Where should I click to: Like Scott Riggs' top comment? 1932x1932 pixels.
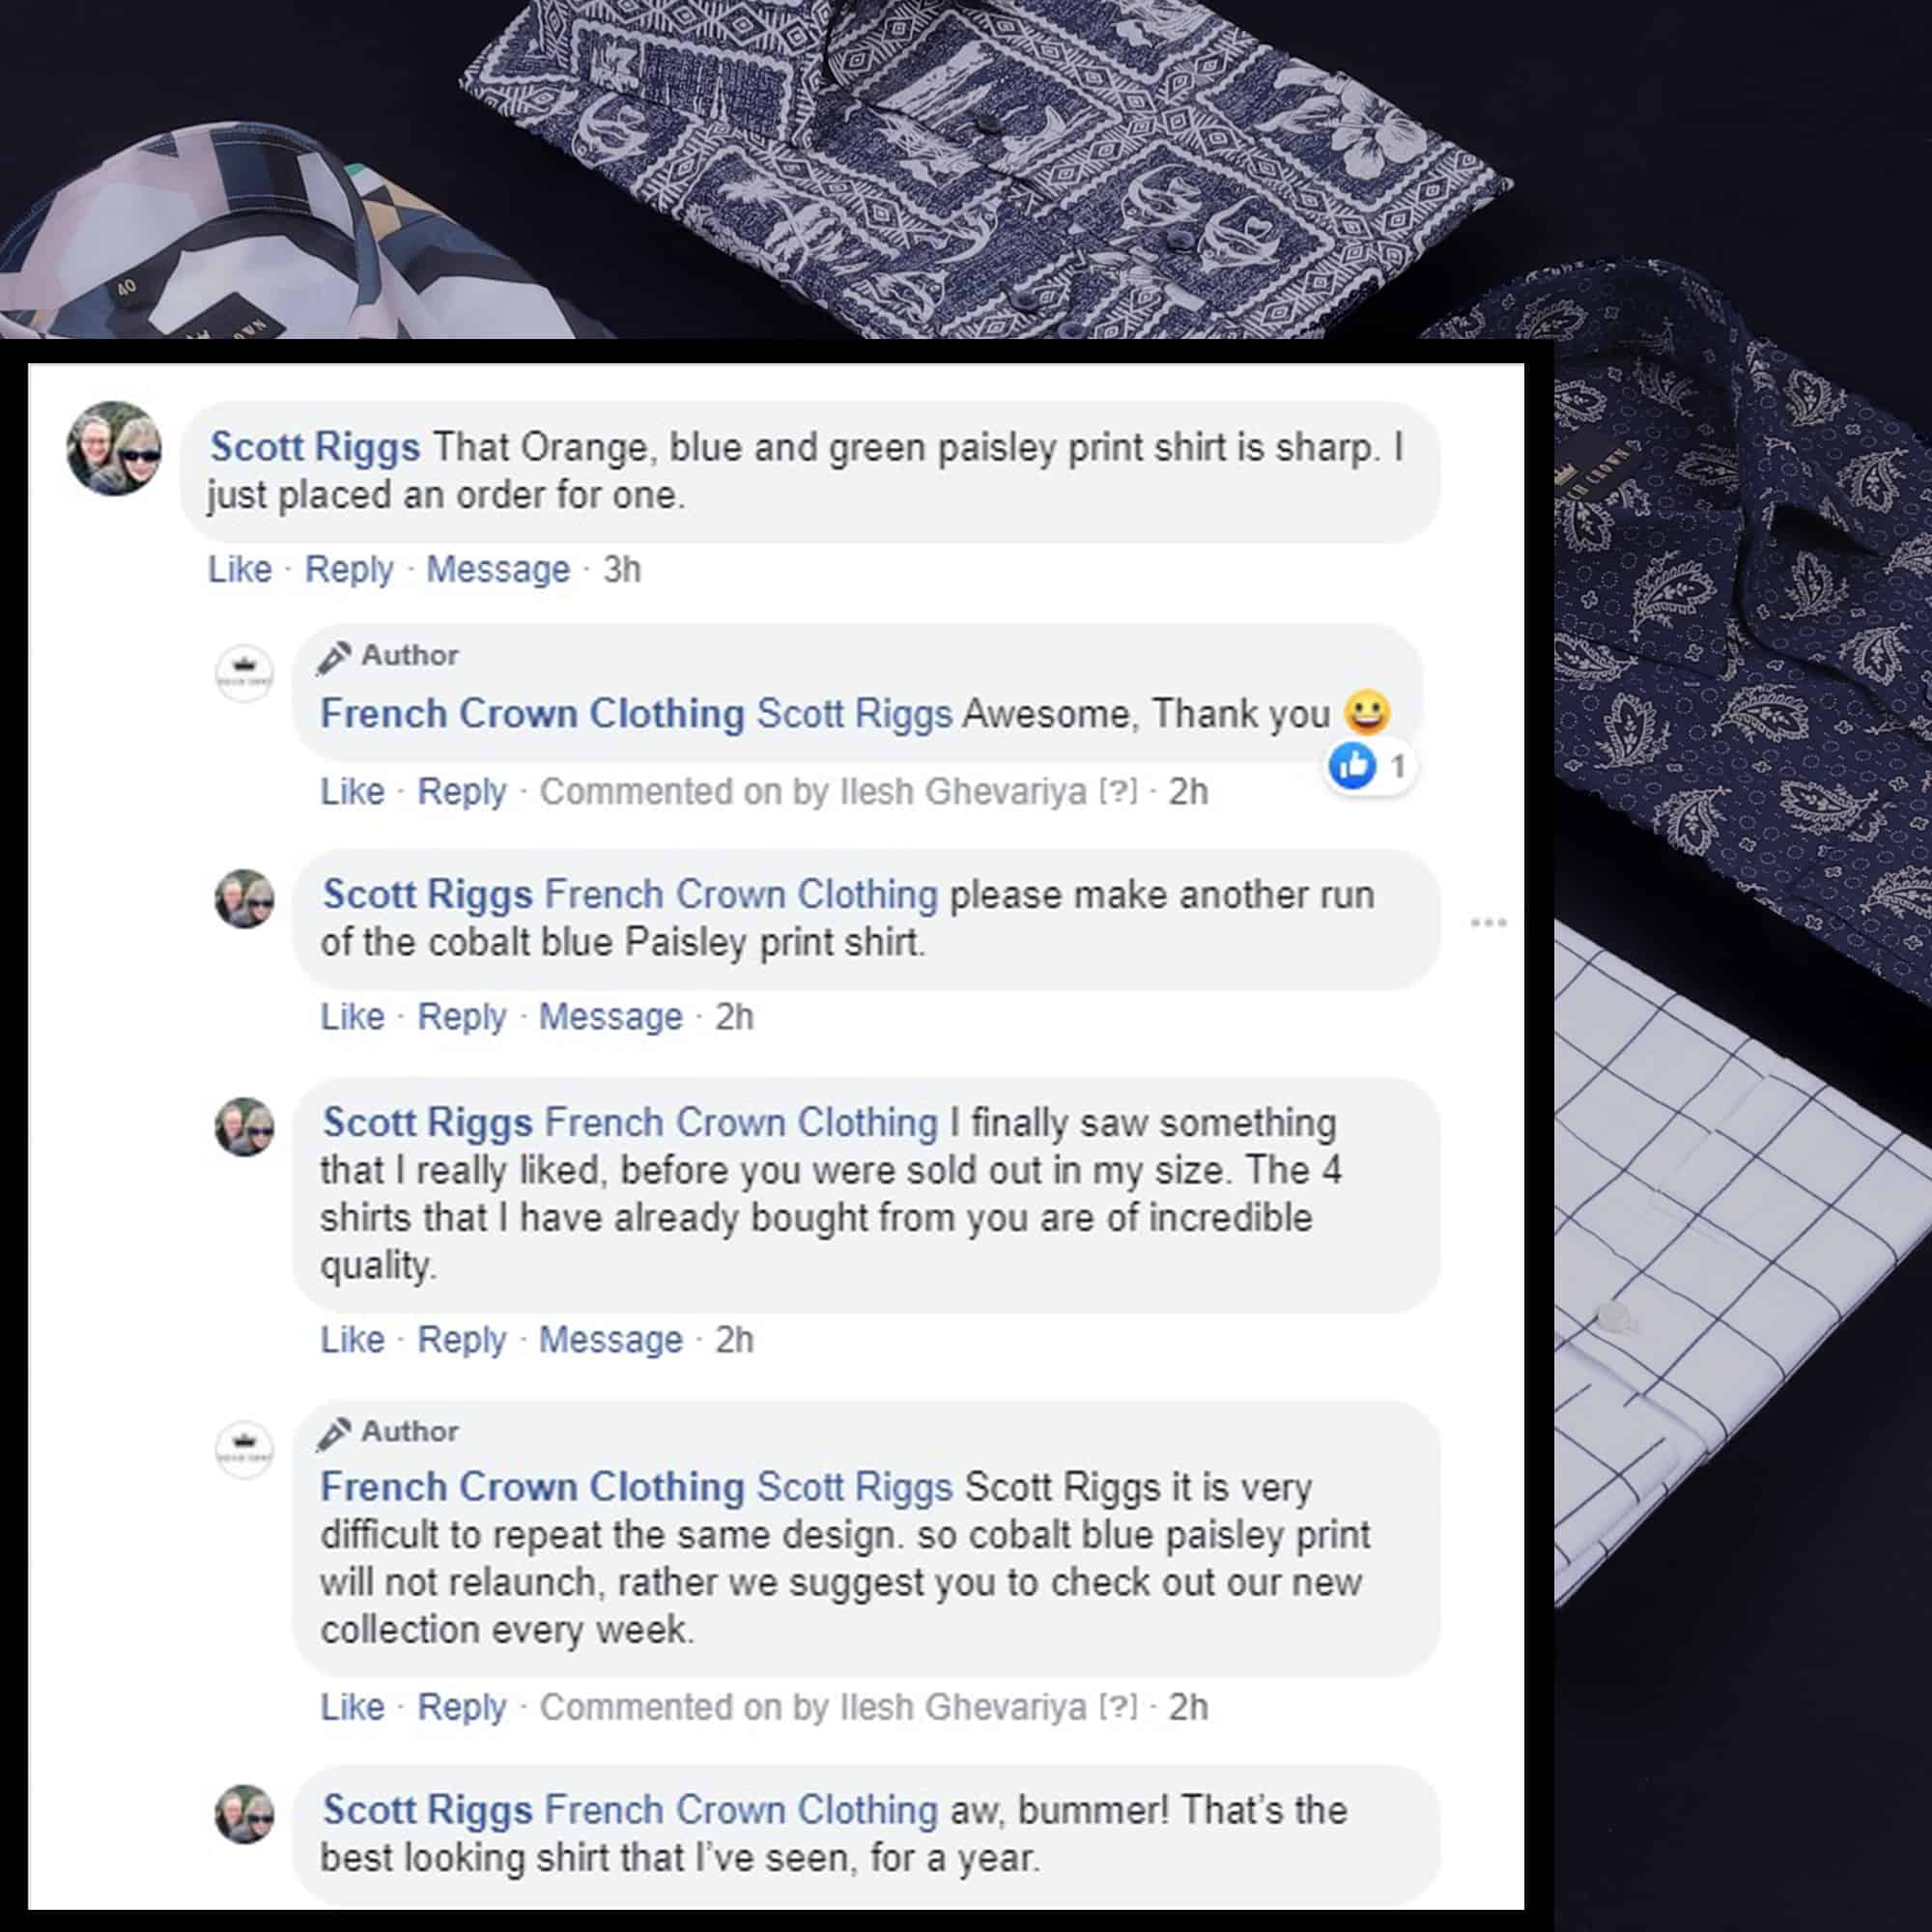coord(240,569)
